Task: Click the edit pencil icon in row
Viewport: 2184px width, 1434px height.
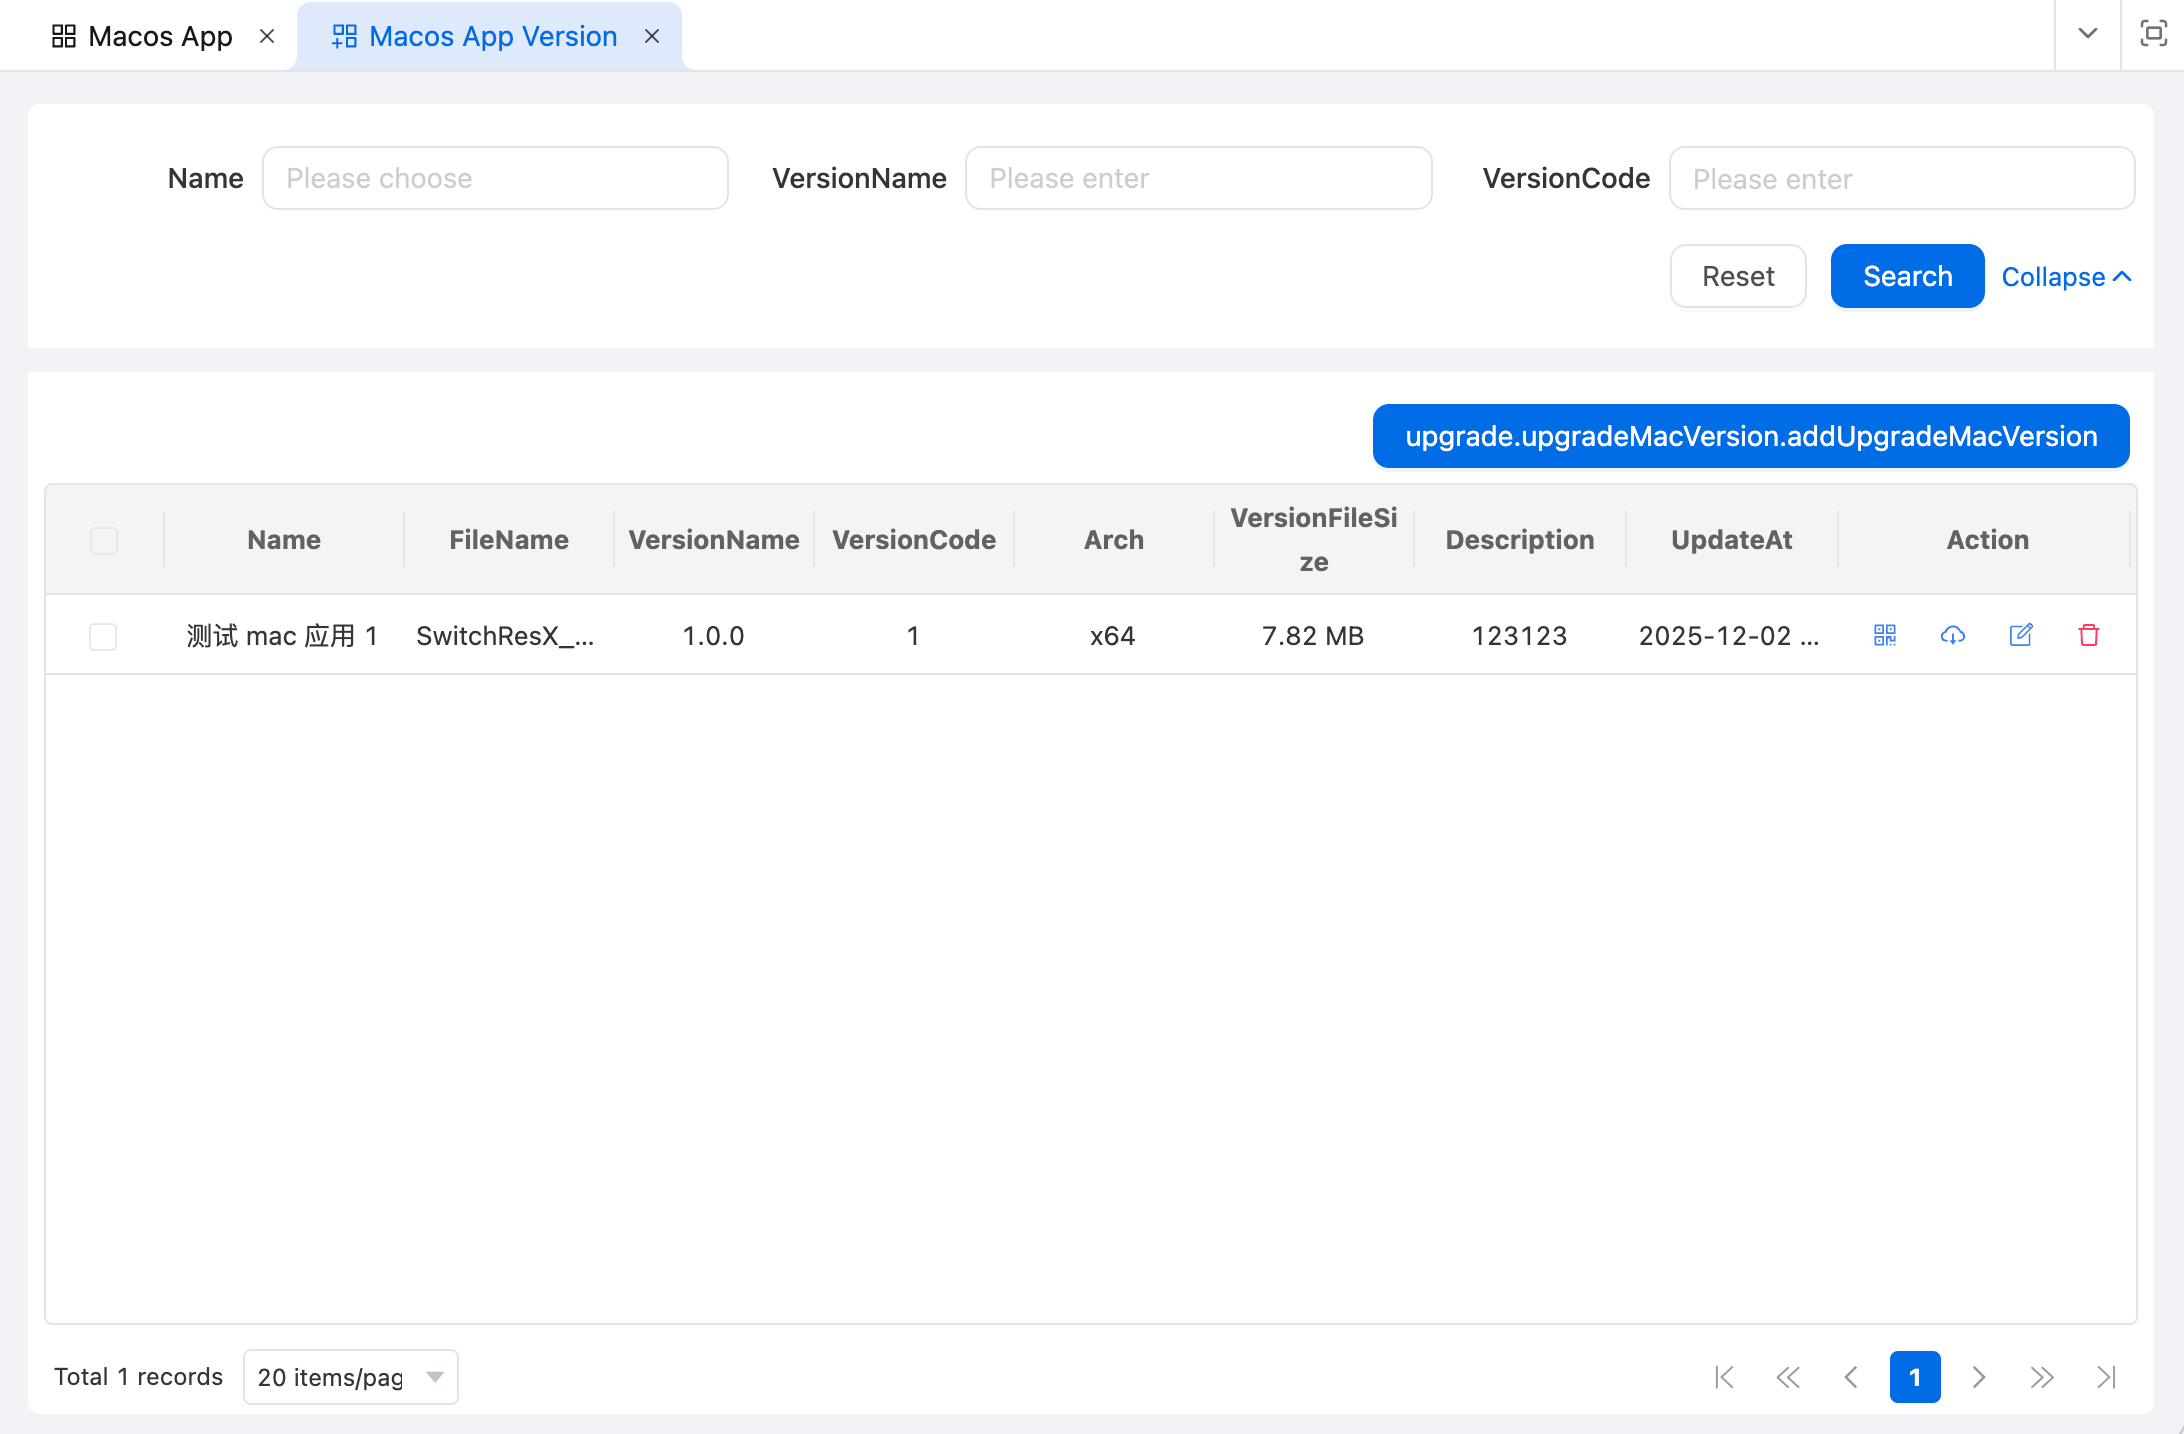Action: 2021,635
